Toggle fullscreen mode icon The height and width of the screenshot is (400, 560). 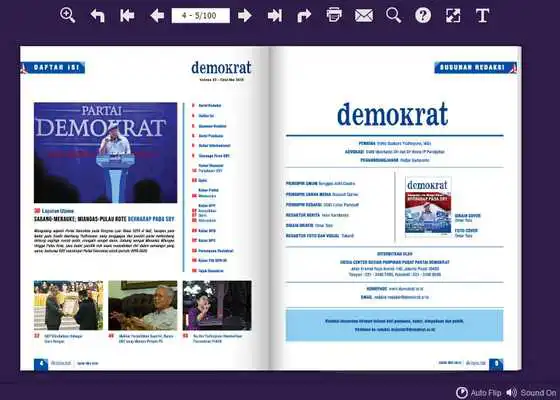[453, 16]
